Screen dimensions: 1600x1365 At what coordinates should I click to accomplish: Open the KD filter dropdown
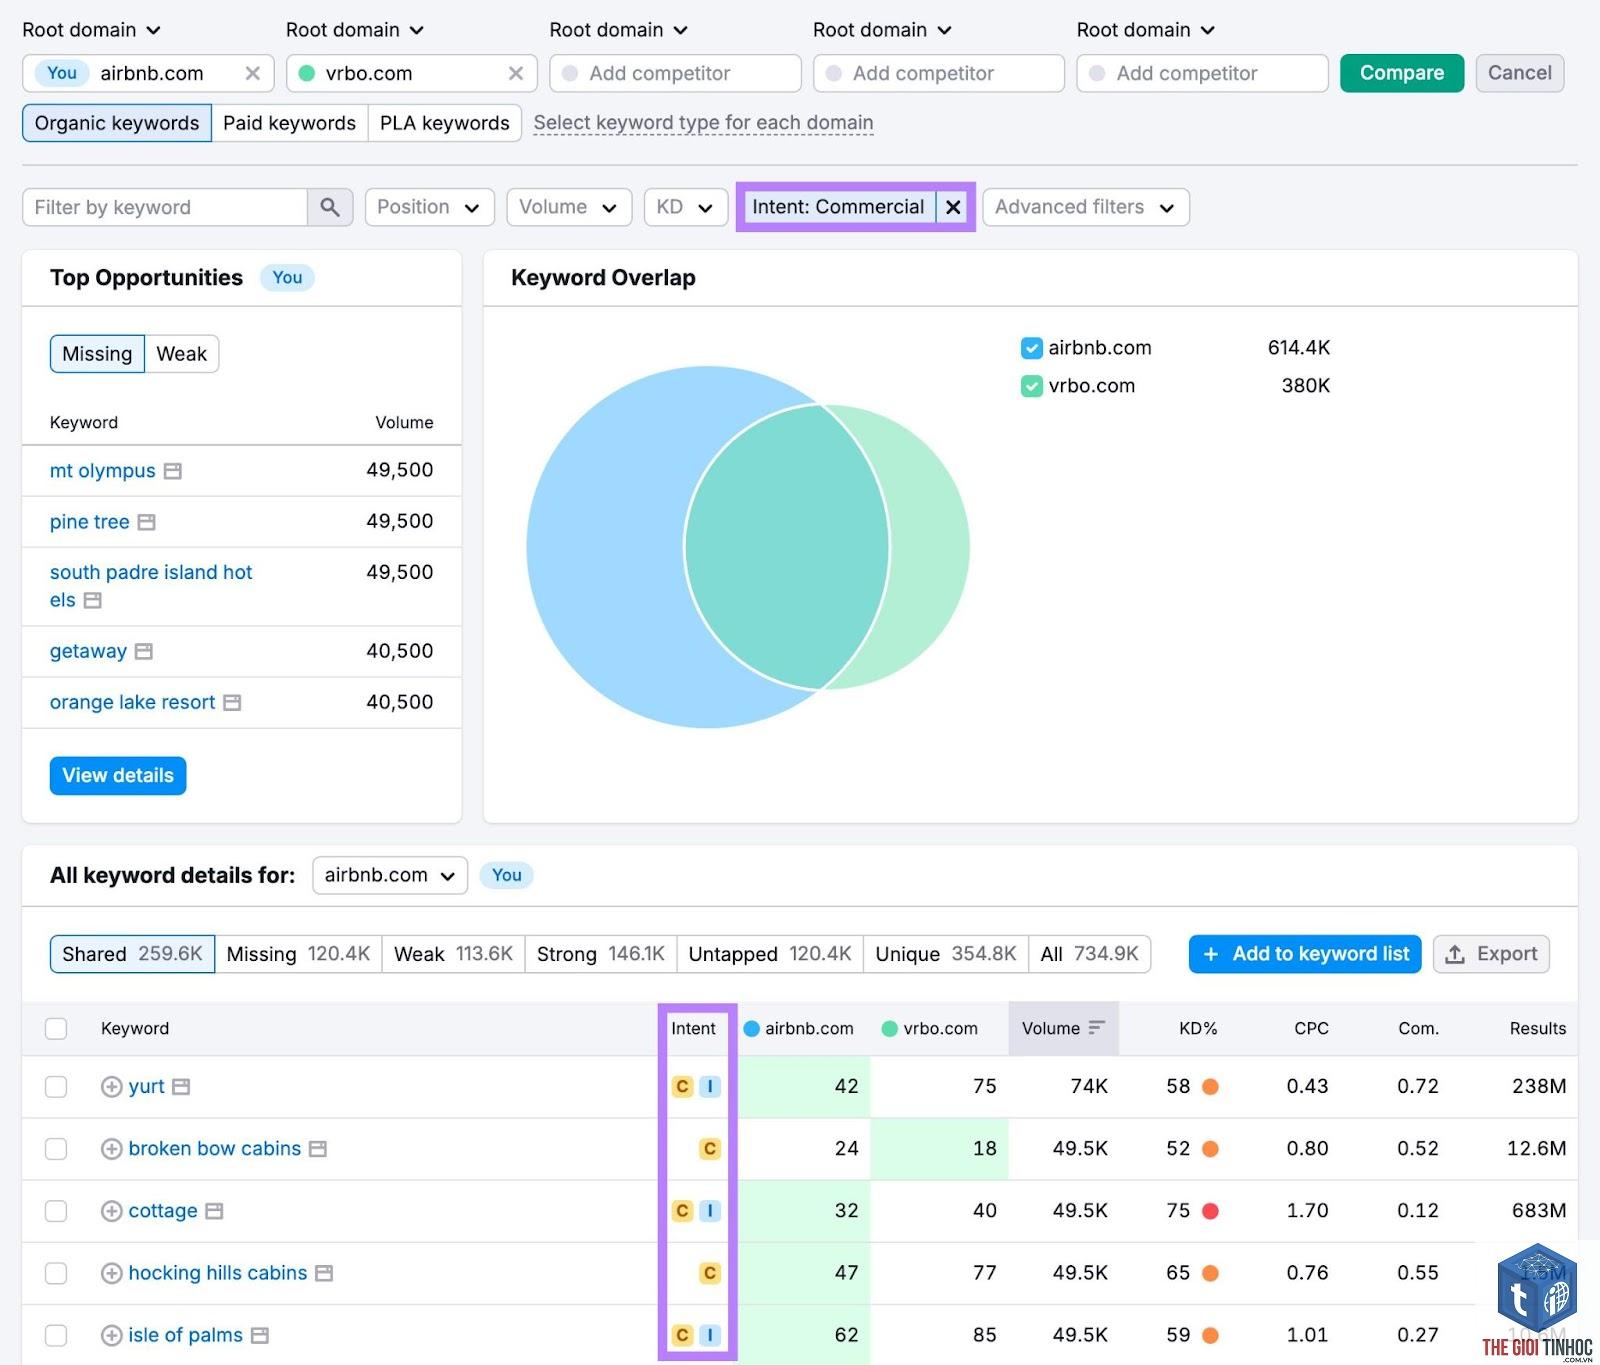point(685,207)
